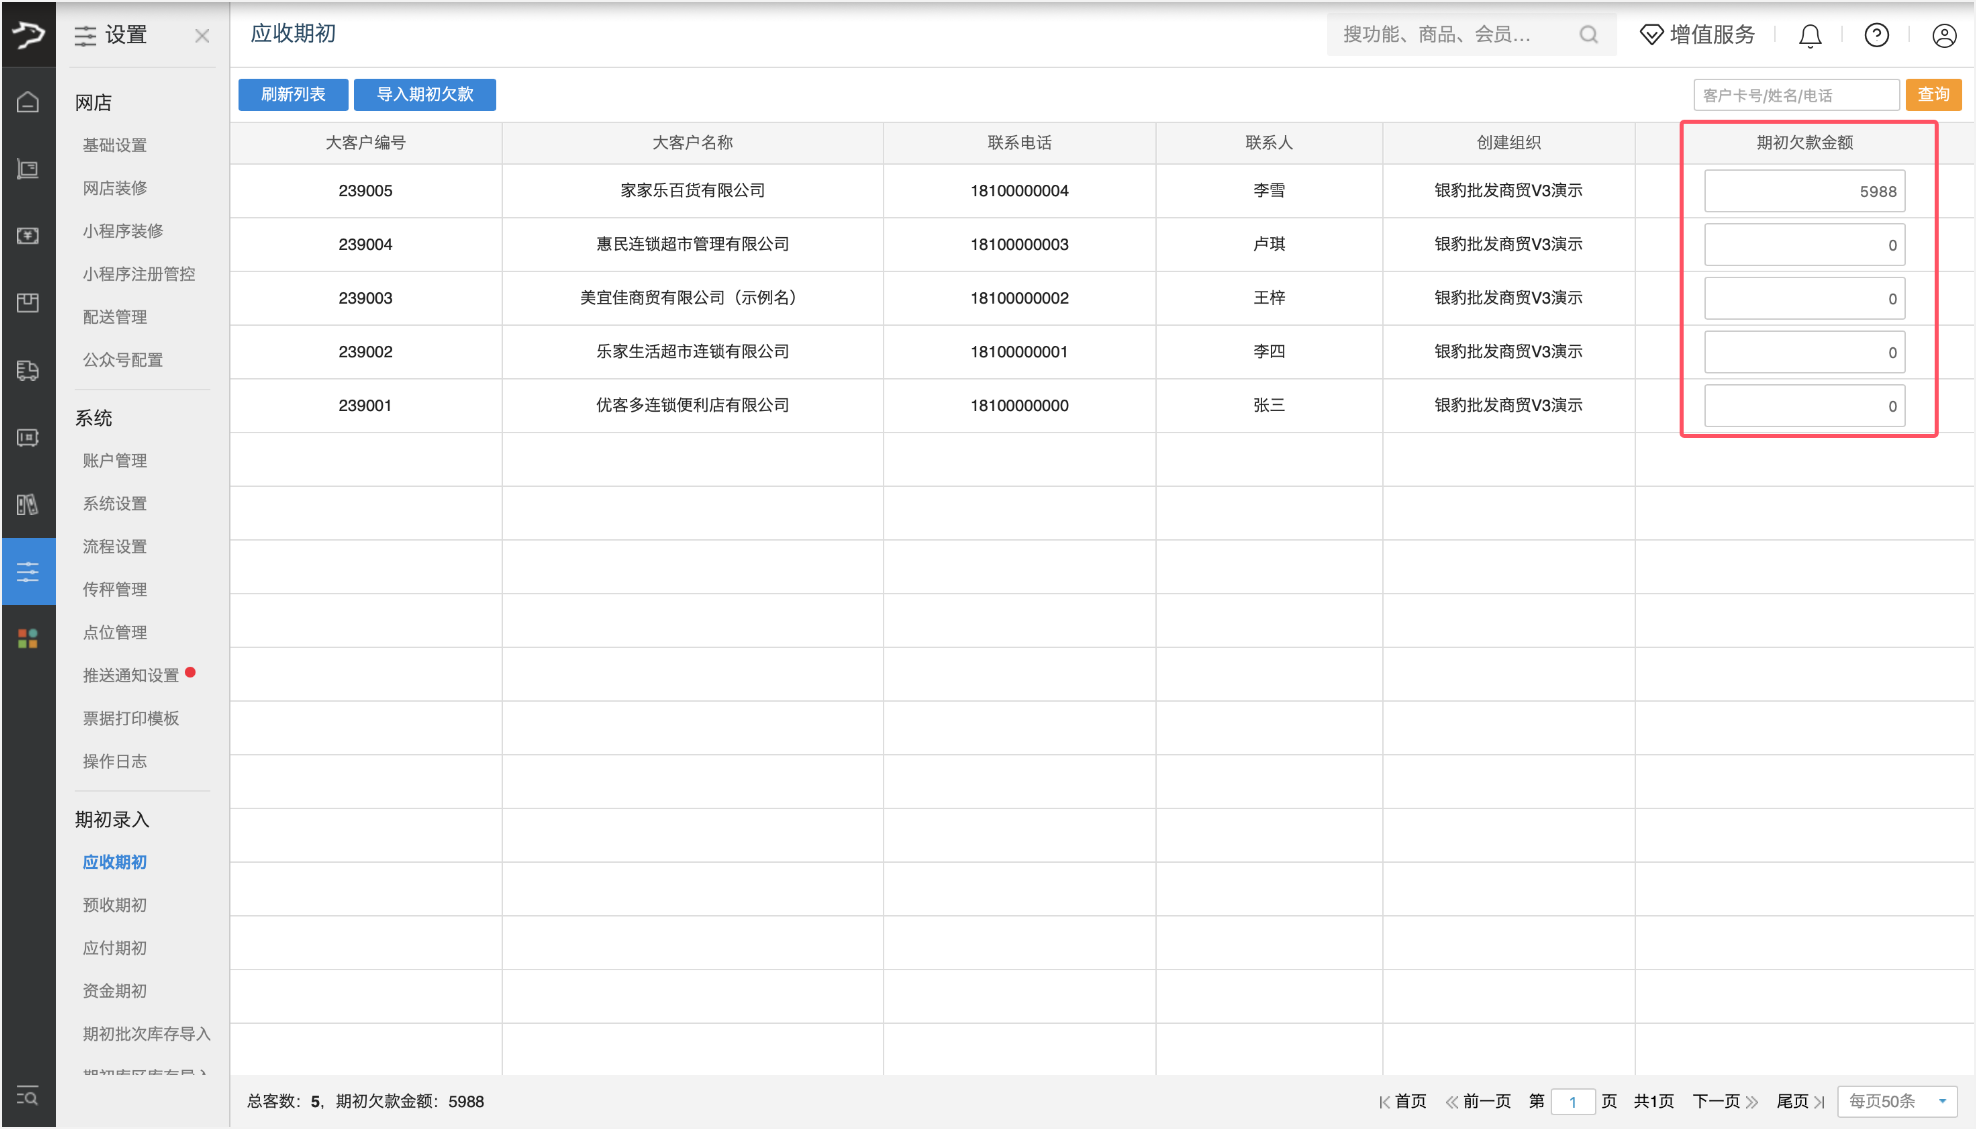This screenshot has width=1977, height=1130.
Task: Click the orange 查询 search button
Action: (1933, 94)
